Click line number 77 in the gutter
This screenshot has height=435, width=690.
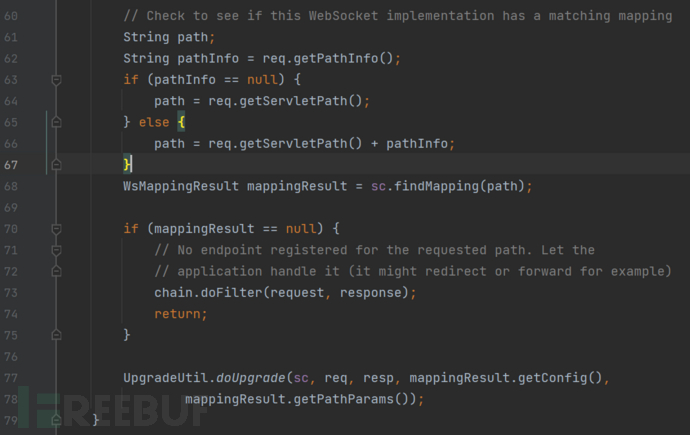tap(12, 376)
